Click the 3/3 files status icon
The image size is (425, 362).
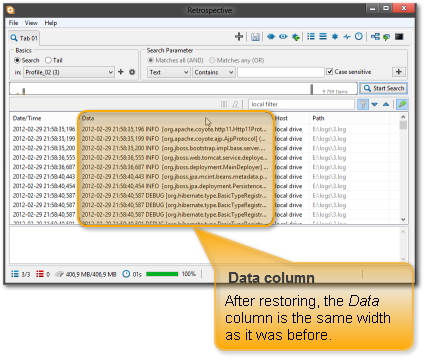pyautogui.click(x=15, y=274)
